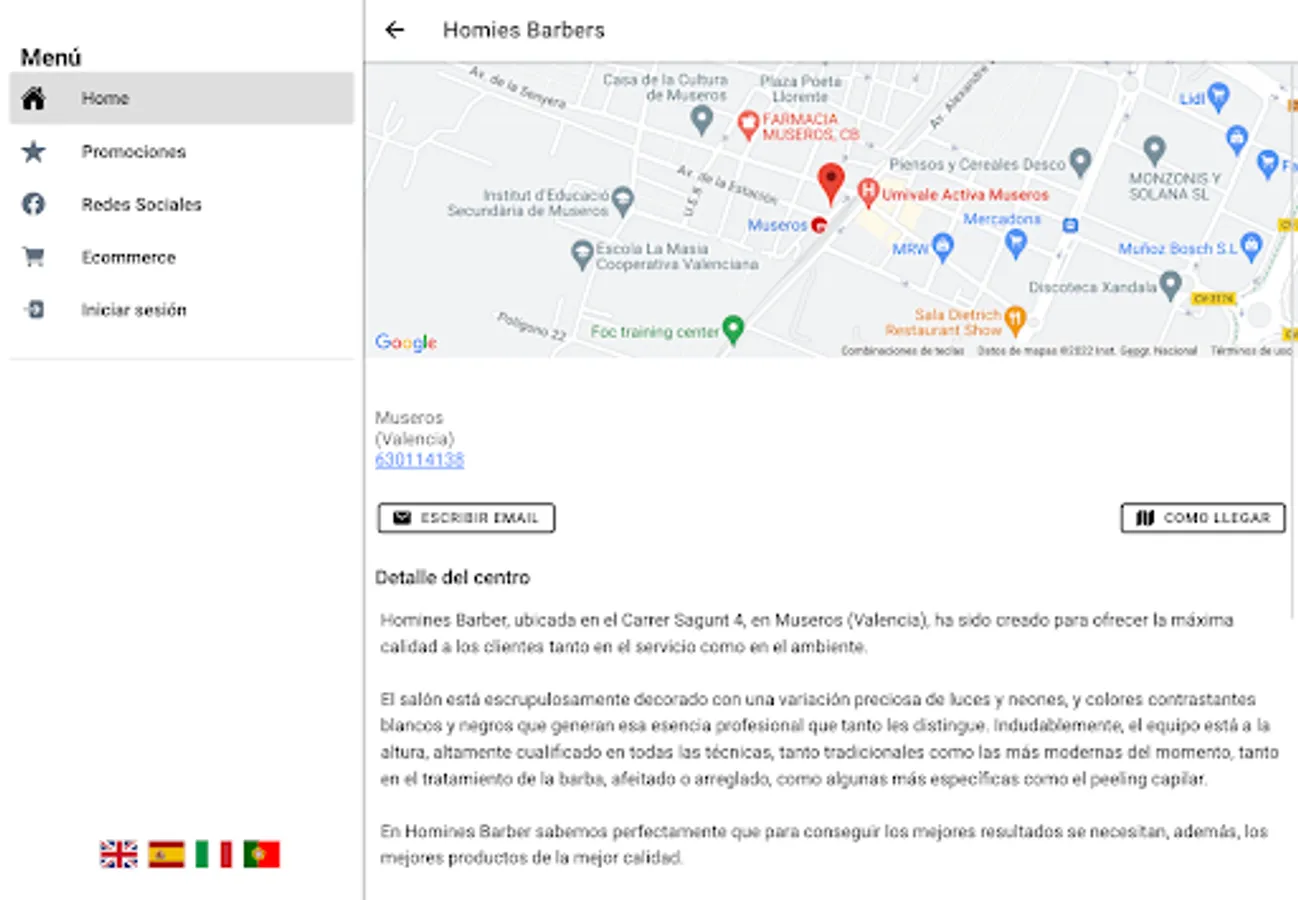Click the Av. de la Estación label

(727, 183)
